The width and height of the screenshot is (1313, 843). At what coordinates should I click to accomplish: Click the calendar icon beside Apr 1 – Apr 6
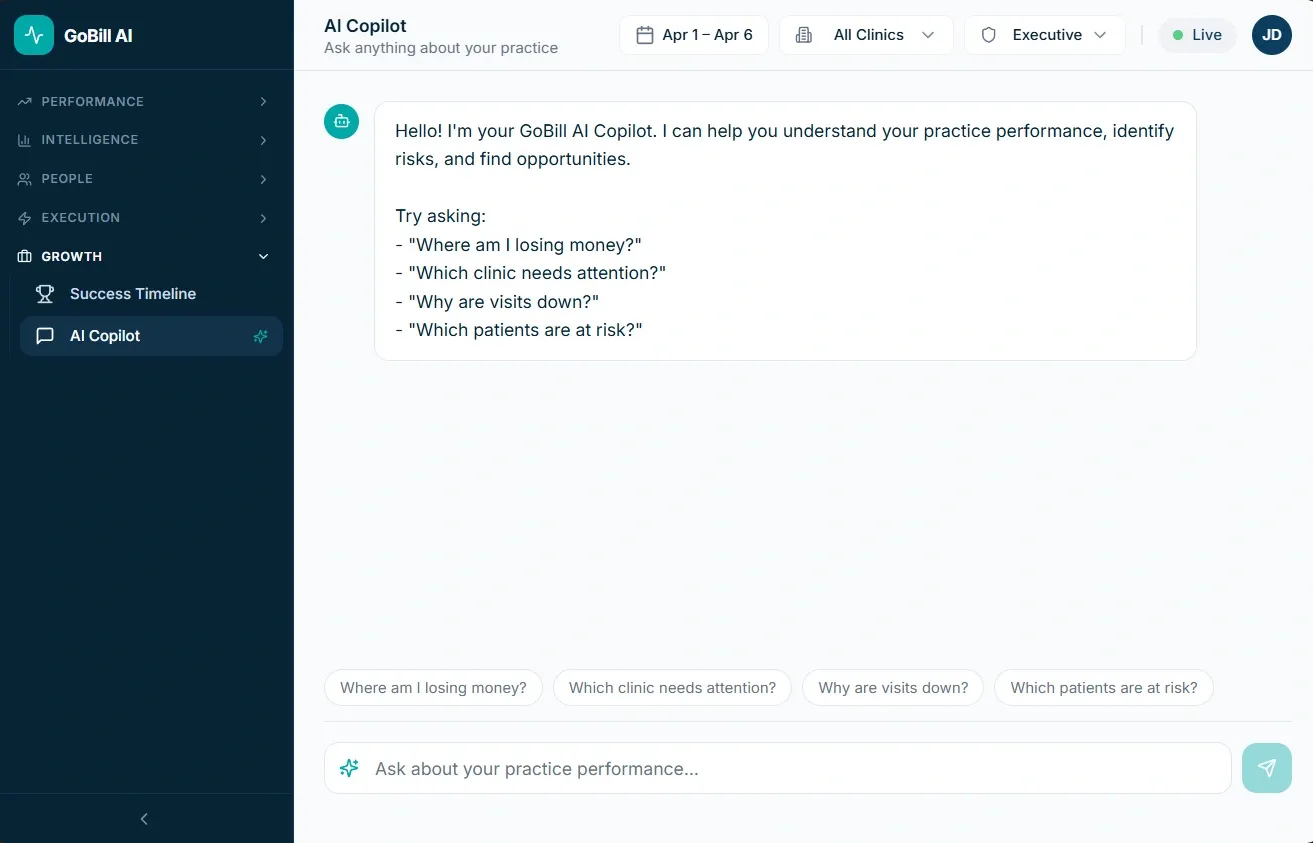645,35
